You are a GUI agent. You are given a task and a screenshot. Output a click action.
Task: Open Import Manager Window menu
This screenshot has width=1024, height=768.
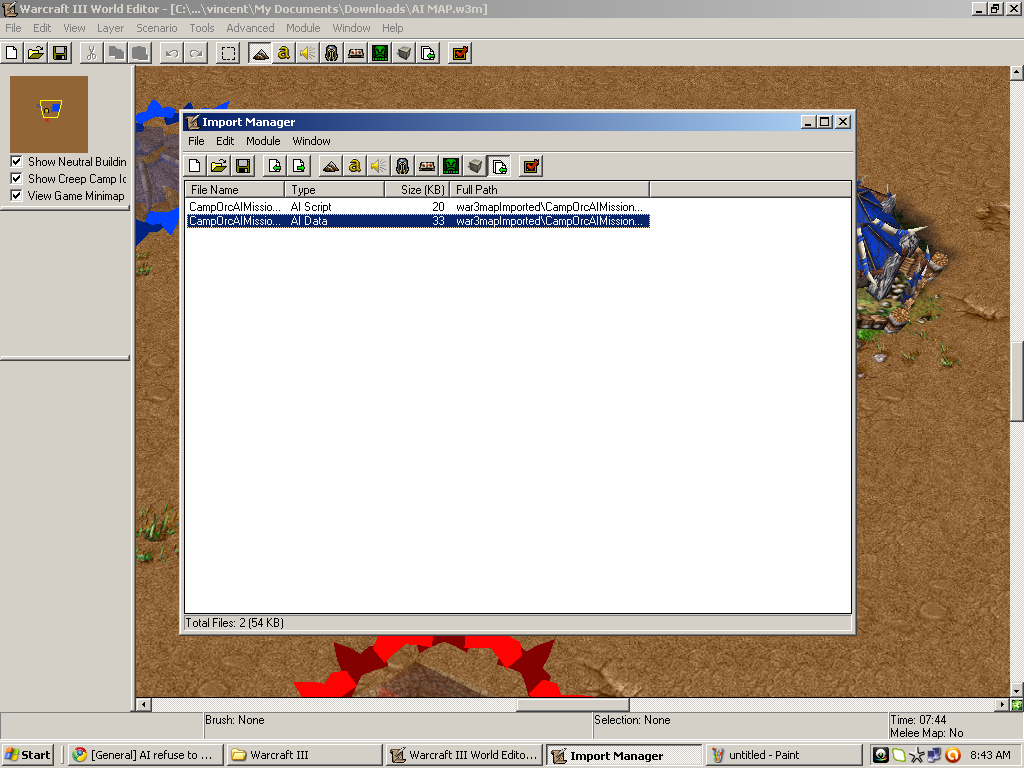pyautogui.click(x=312, y=141)
